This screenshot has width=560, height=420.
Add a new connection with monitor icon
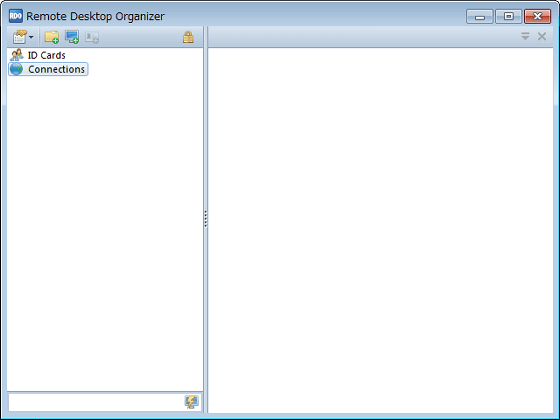click(72, 37)
